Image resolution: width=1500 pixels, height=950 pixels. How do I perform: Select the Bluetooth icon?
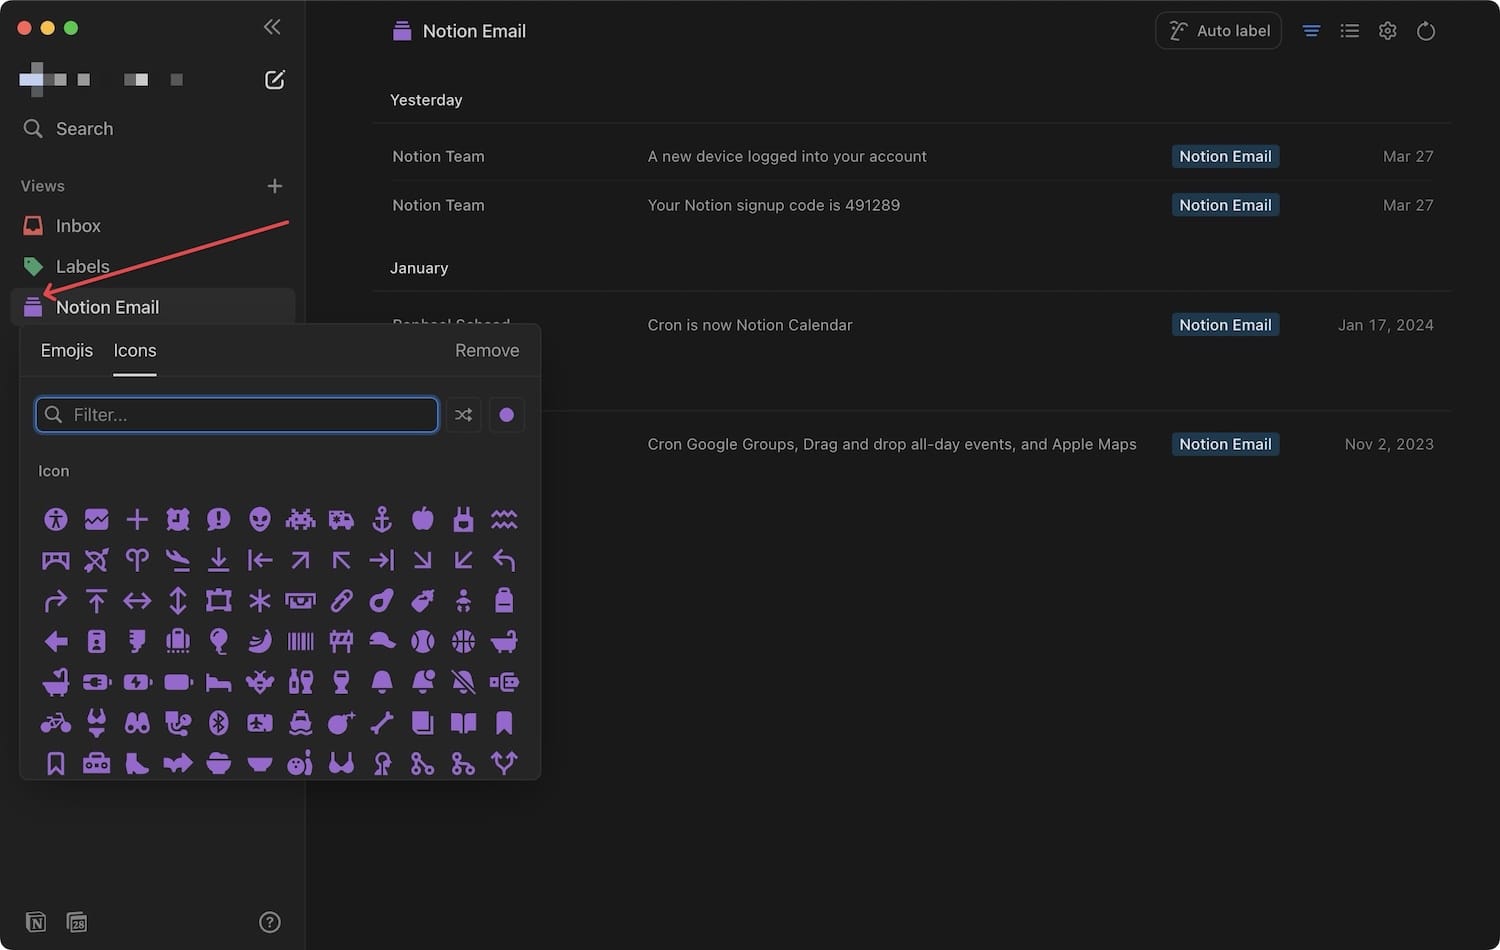tap(219, 723)
